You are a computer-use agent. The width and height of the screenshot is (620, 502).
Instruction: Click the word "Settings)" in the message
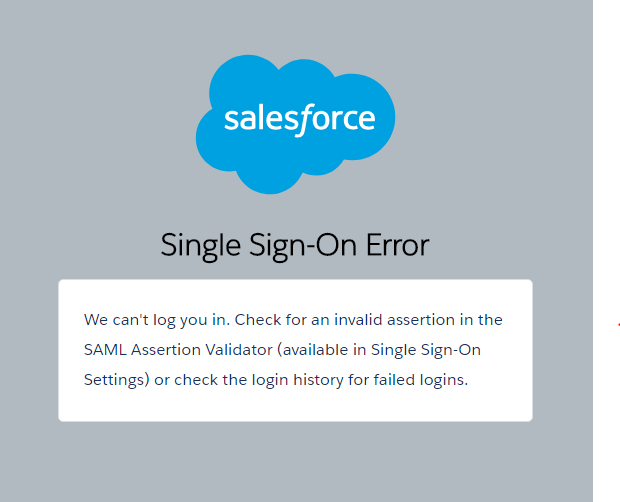116,380
